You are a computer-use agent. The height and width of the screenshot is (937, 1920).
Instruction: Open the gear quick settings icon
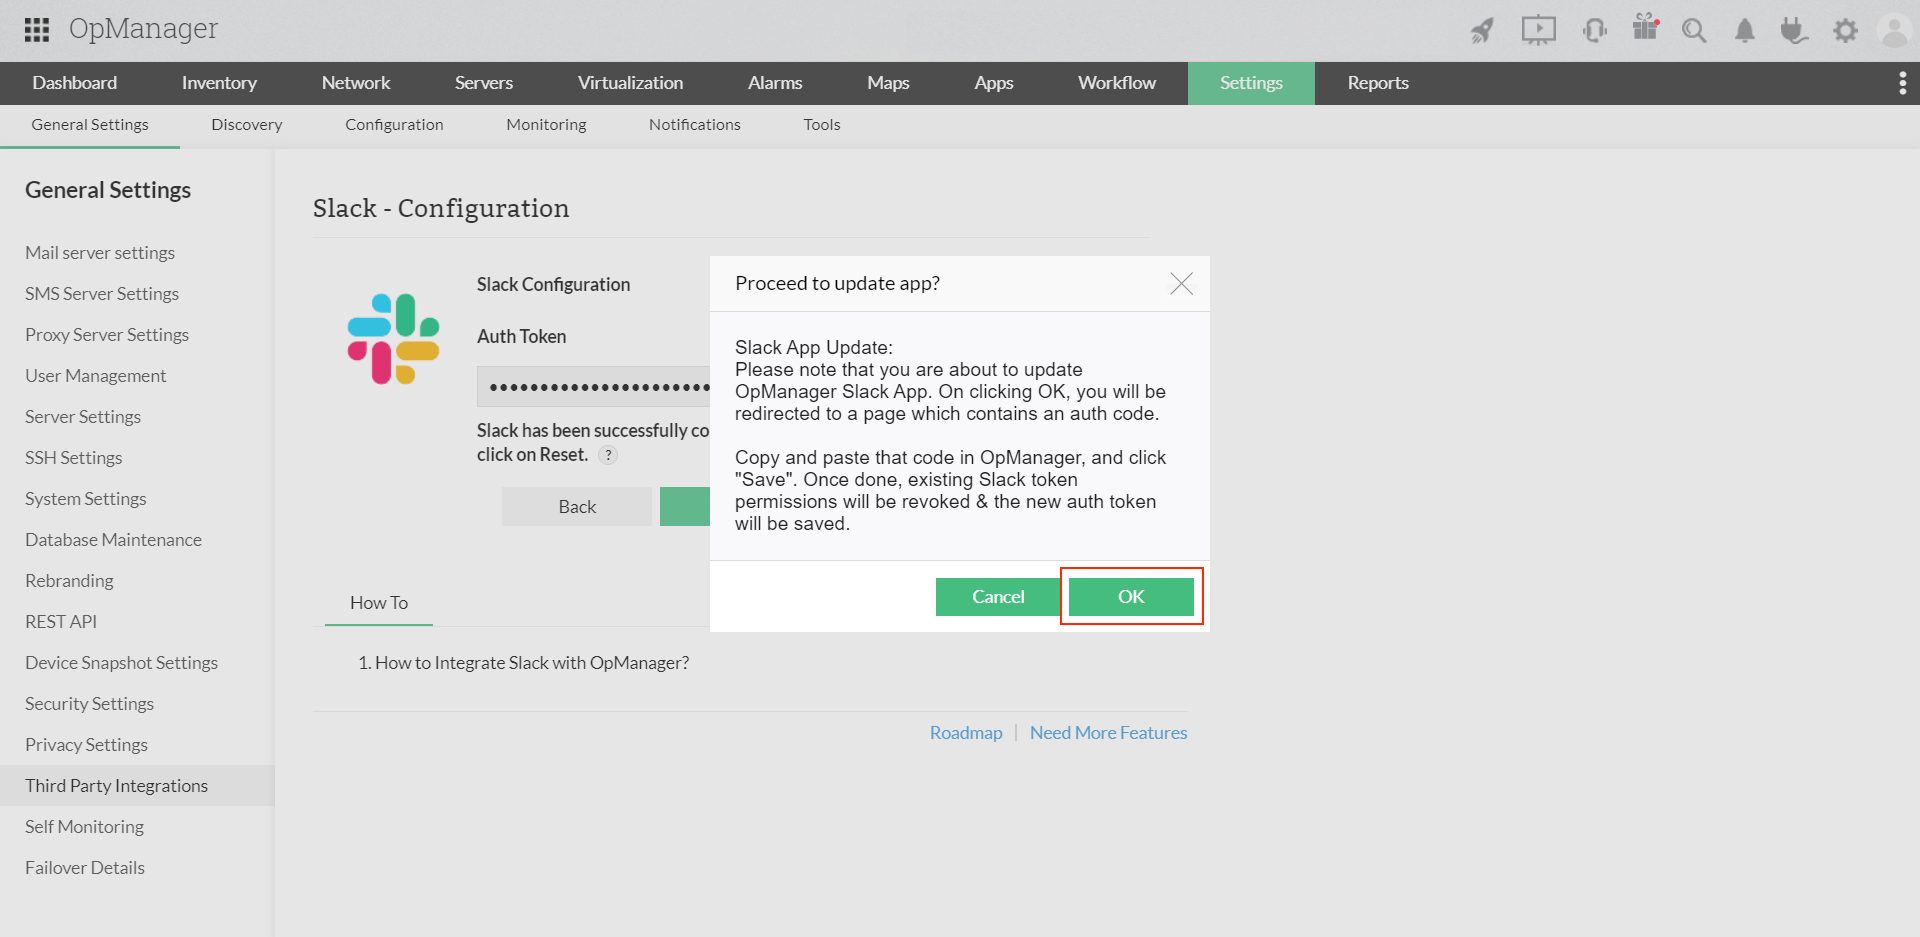(x=1845, y=30)
